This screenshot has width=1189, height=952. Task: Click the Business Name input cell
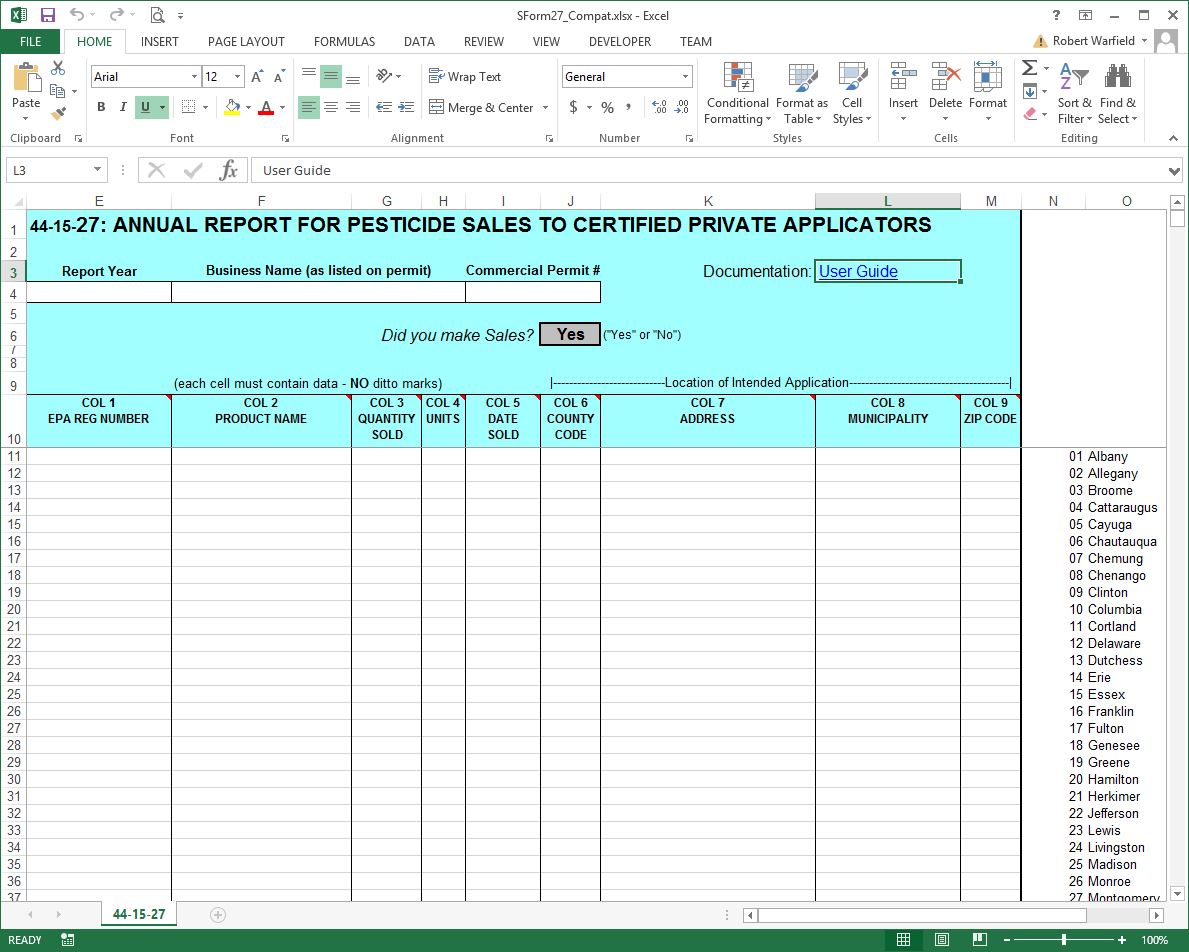[x=318, y=292]
